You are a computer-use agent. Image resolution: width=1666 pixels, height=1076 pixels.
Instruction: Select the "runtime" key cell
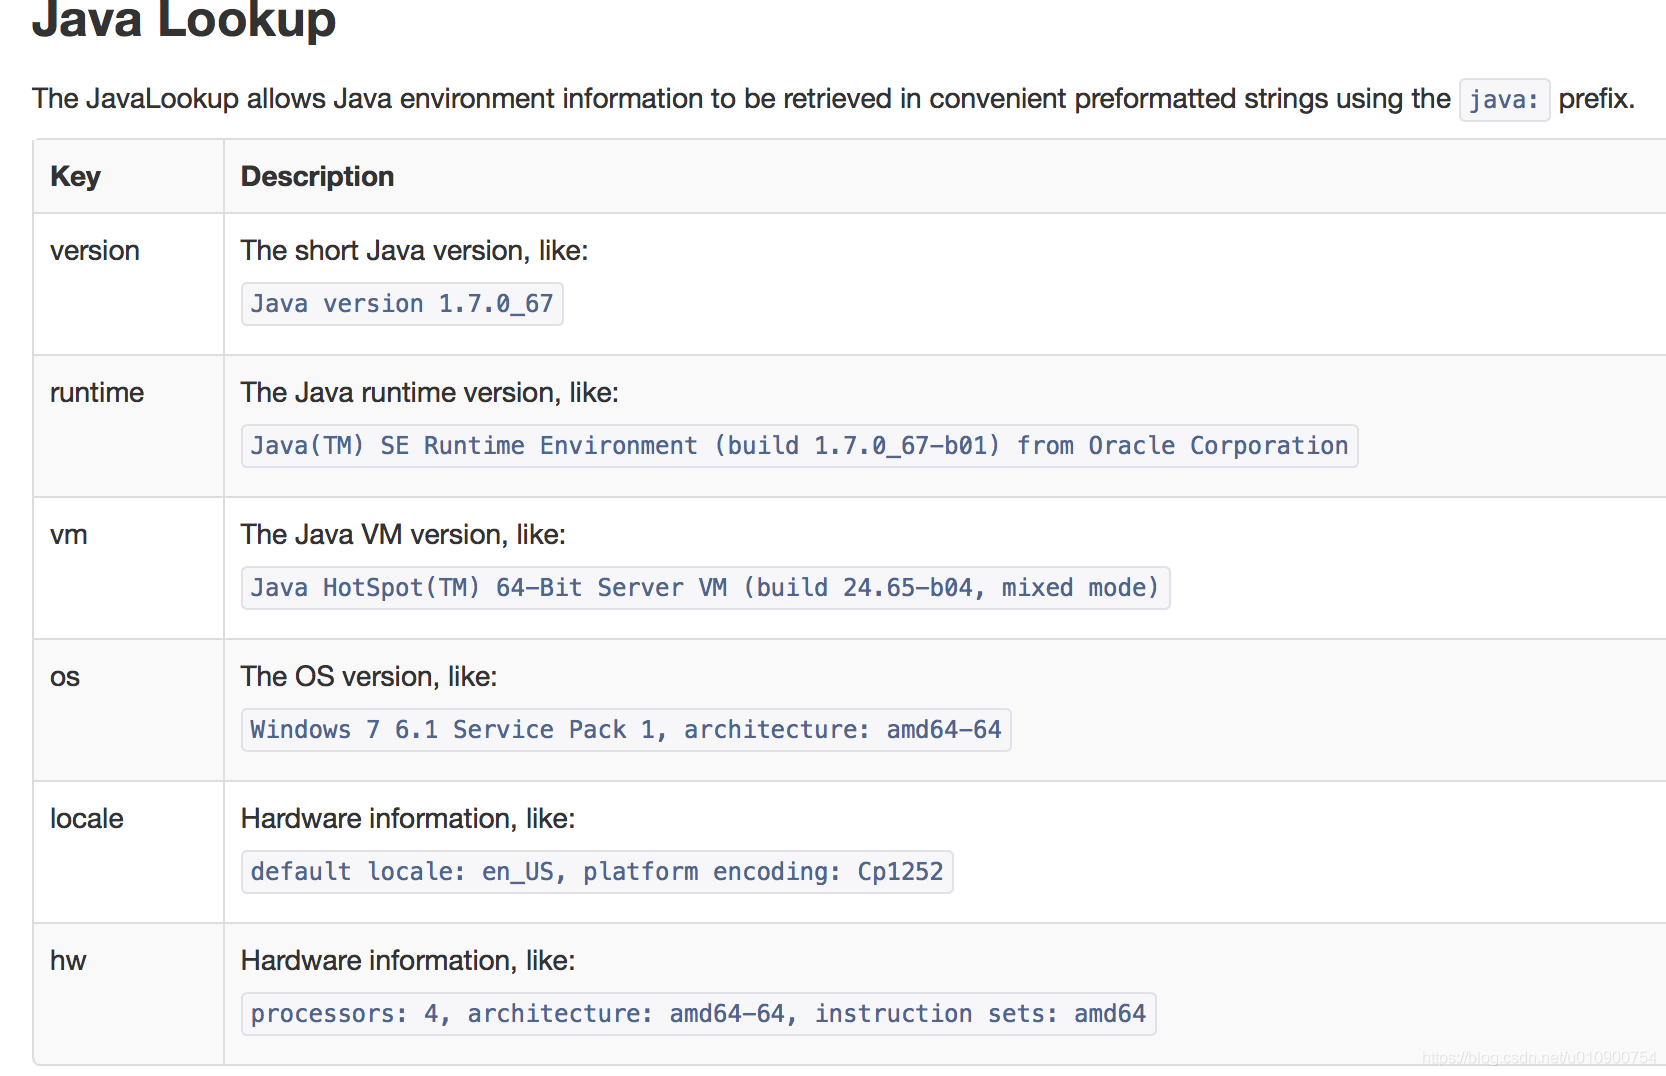pyautogui.click(x=97, y=392)
